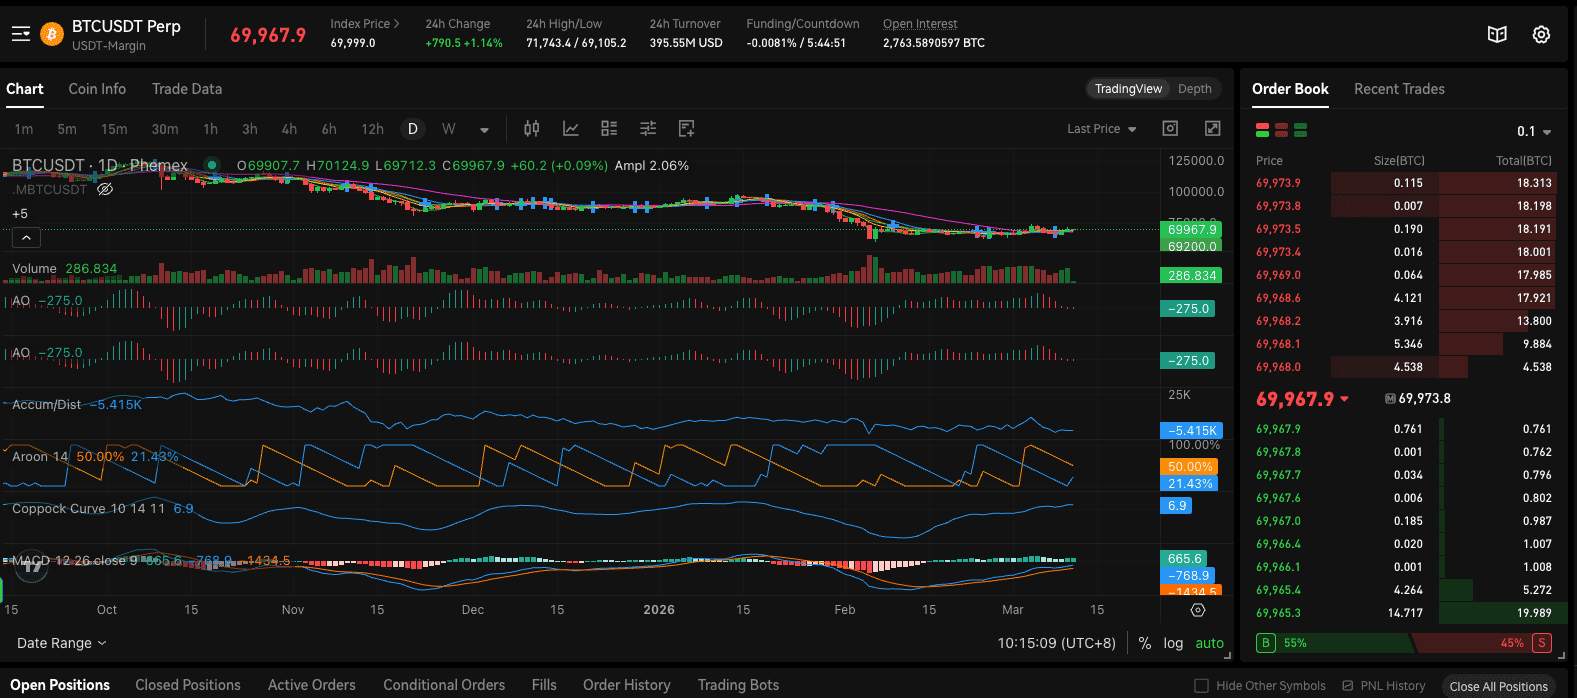Toggle visibility of .MBTCUSDT series

tap(105, 189)
